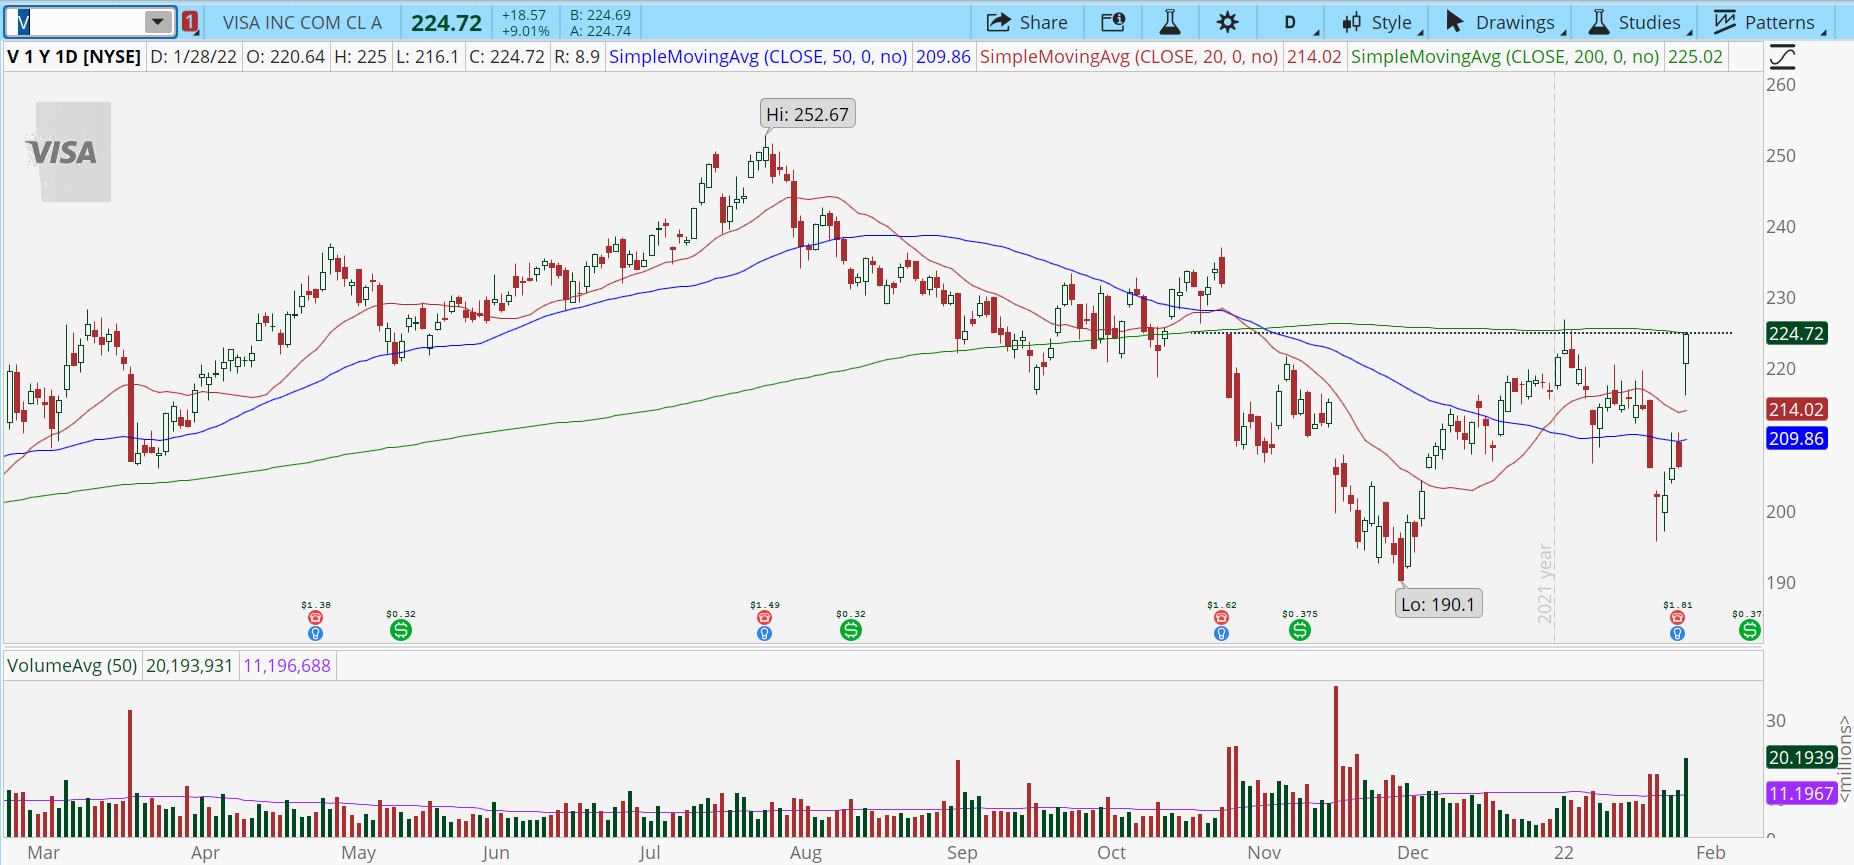Click the SimpleMovingAvg (CLOSE, 20, 0, no) study label
1854x865 pixels.
pos(1129,57)
